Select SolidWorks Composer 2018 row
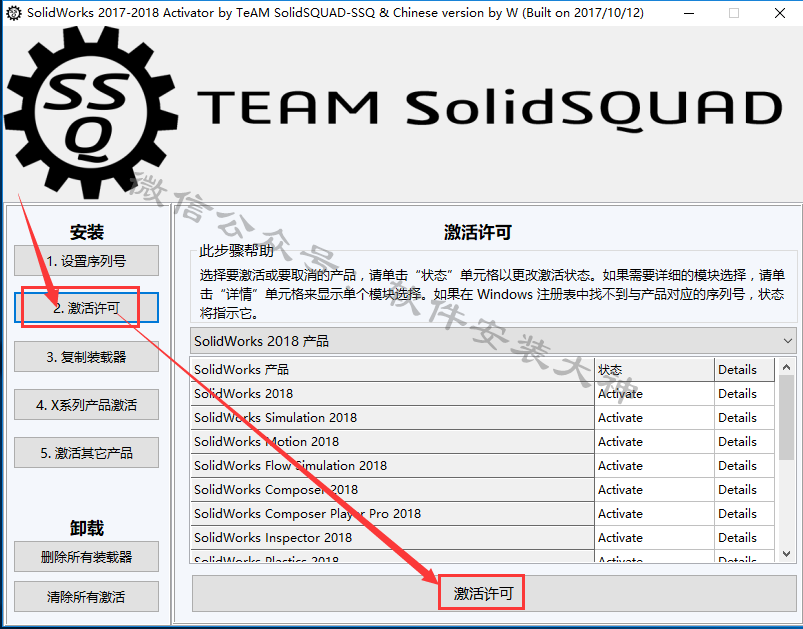Image resolution: width=803 pixels, height=629 pixels. tap(392, 490)
